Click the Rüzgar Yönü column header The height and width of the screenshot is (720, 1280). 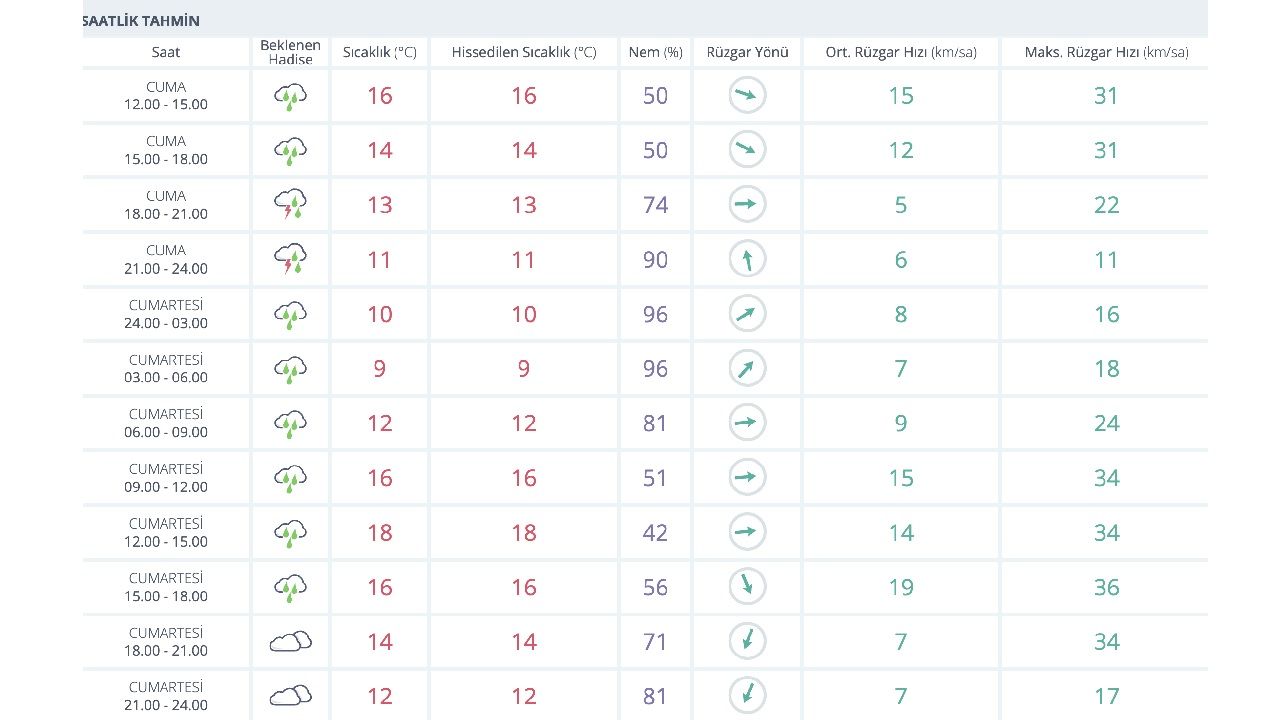pyautogui.click(x=747, y=52)
